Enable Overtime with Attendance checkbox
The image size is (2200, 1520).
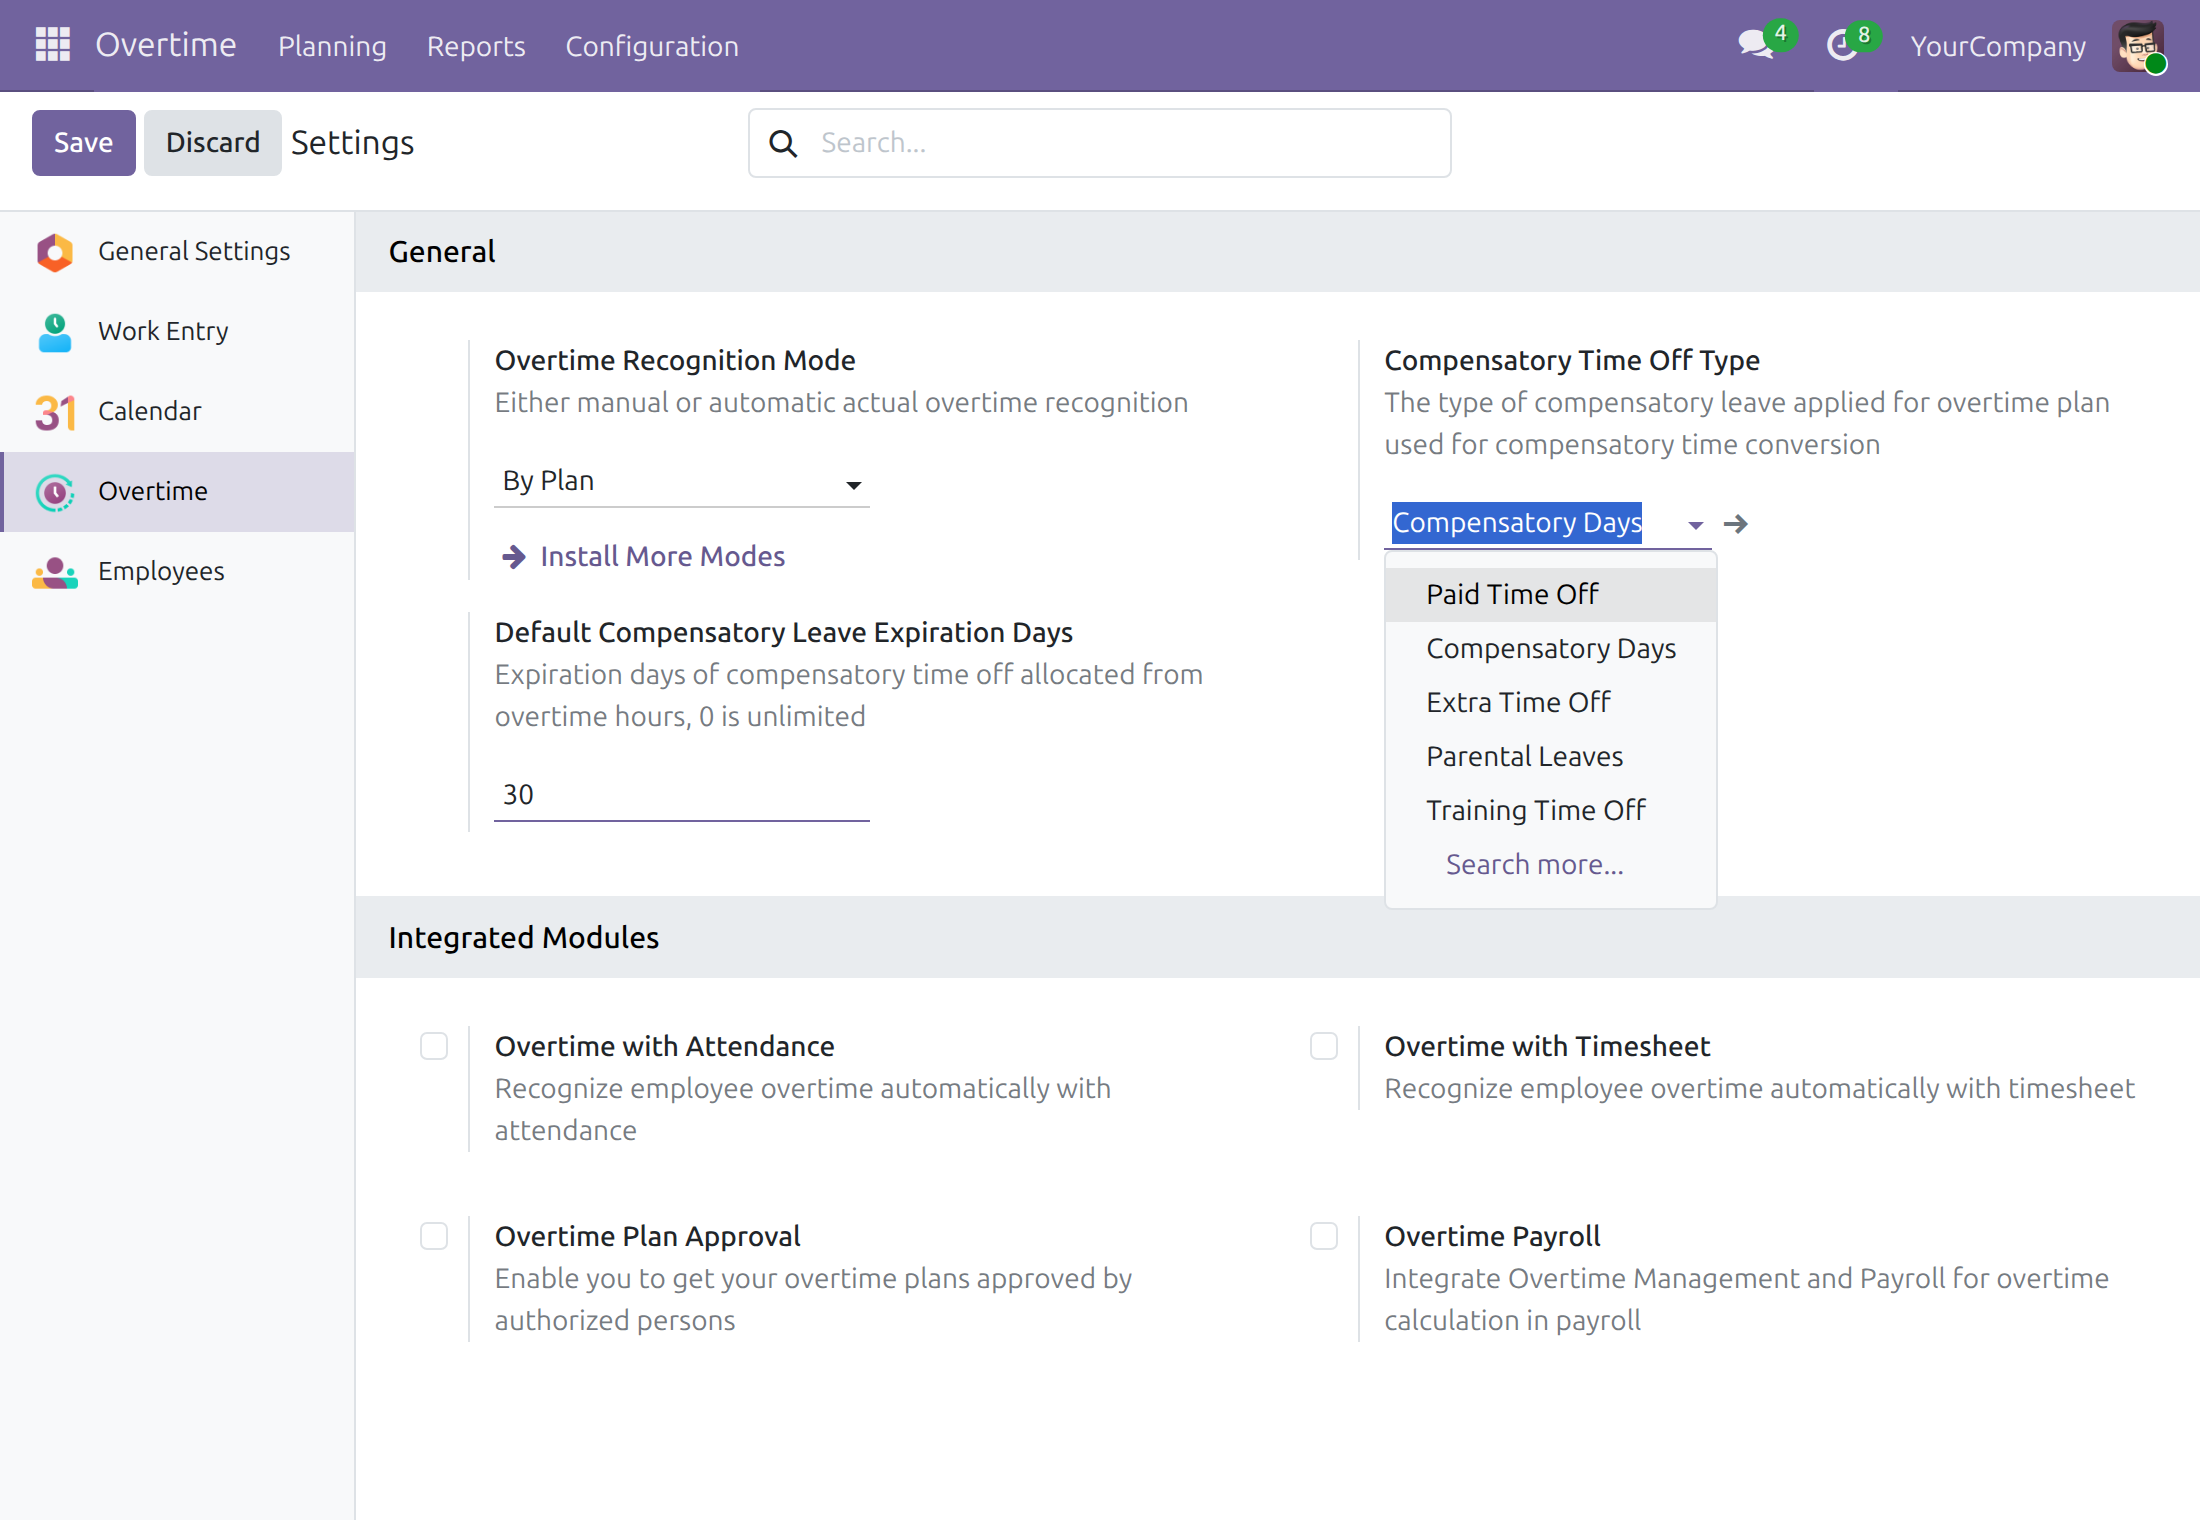434,1046
